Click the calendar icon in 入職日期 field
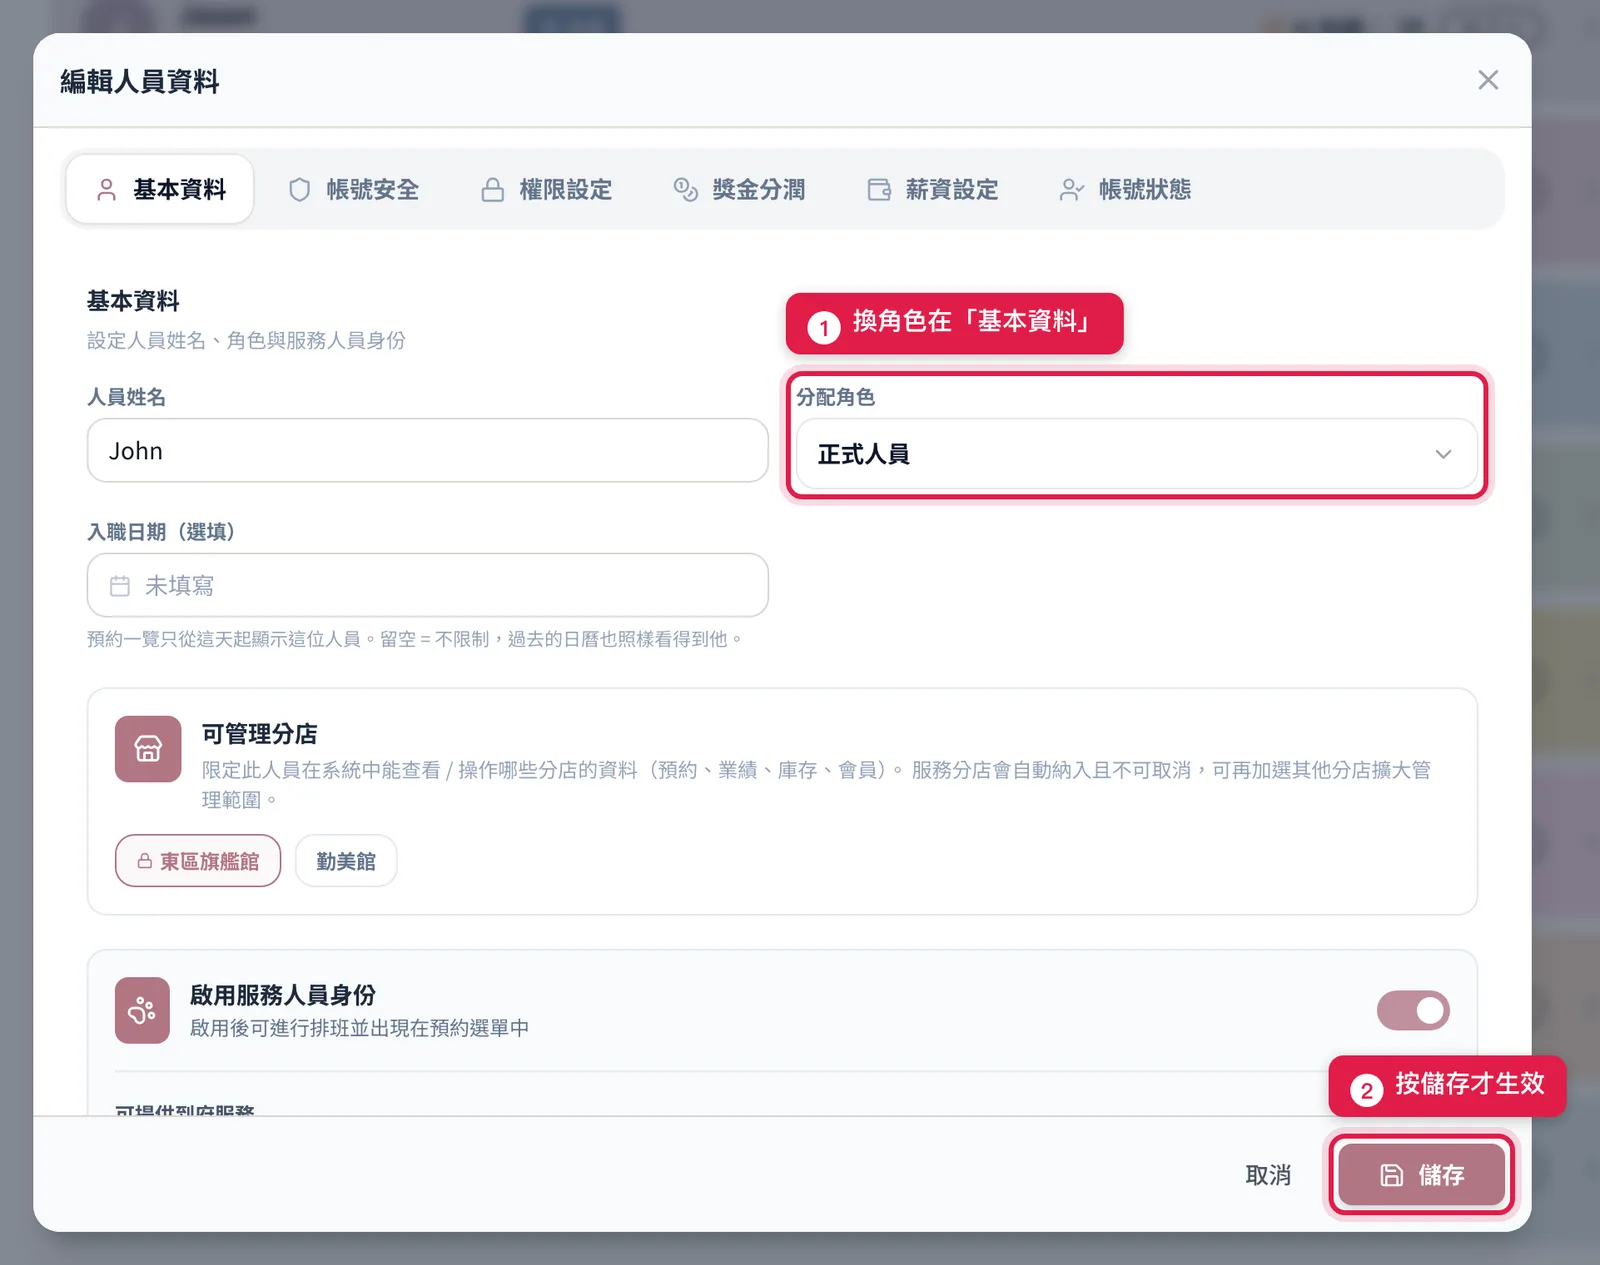 pos(120,586)
